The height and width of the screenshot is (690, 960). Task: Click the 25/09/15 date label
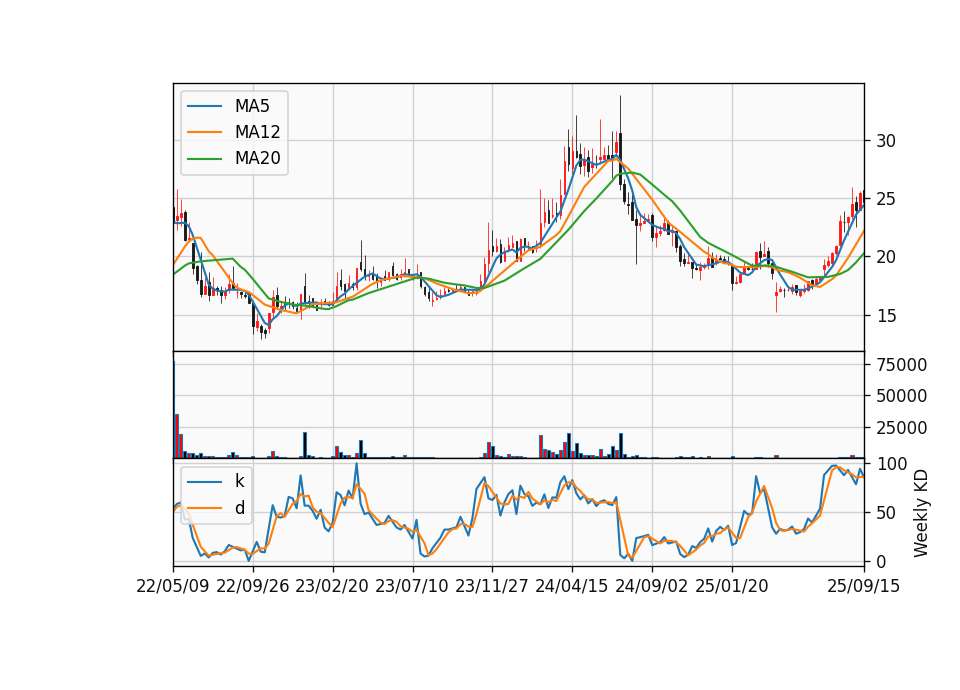[864, 586]
